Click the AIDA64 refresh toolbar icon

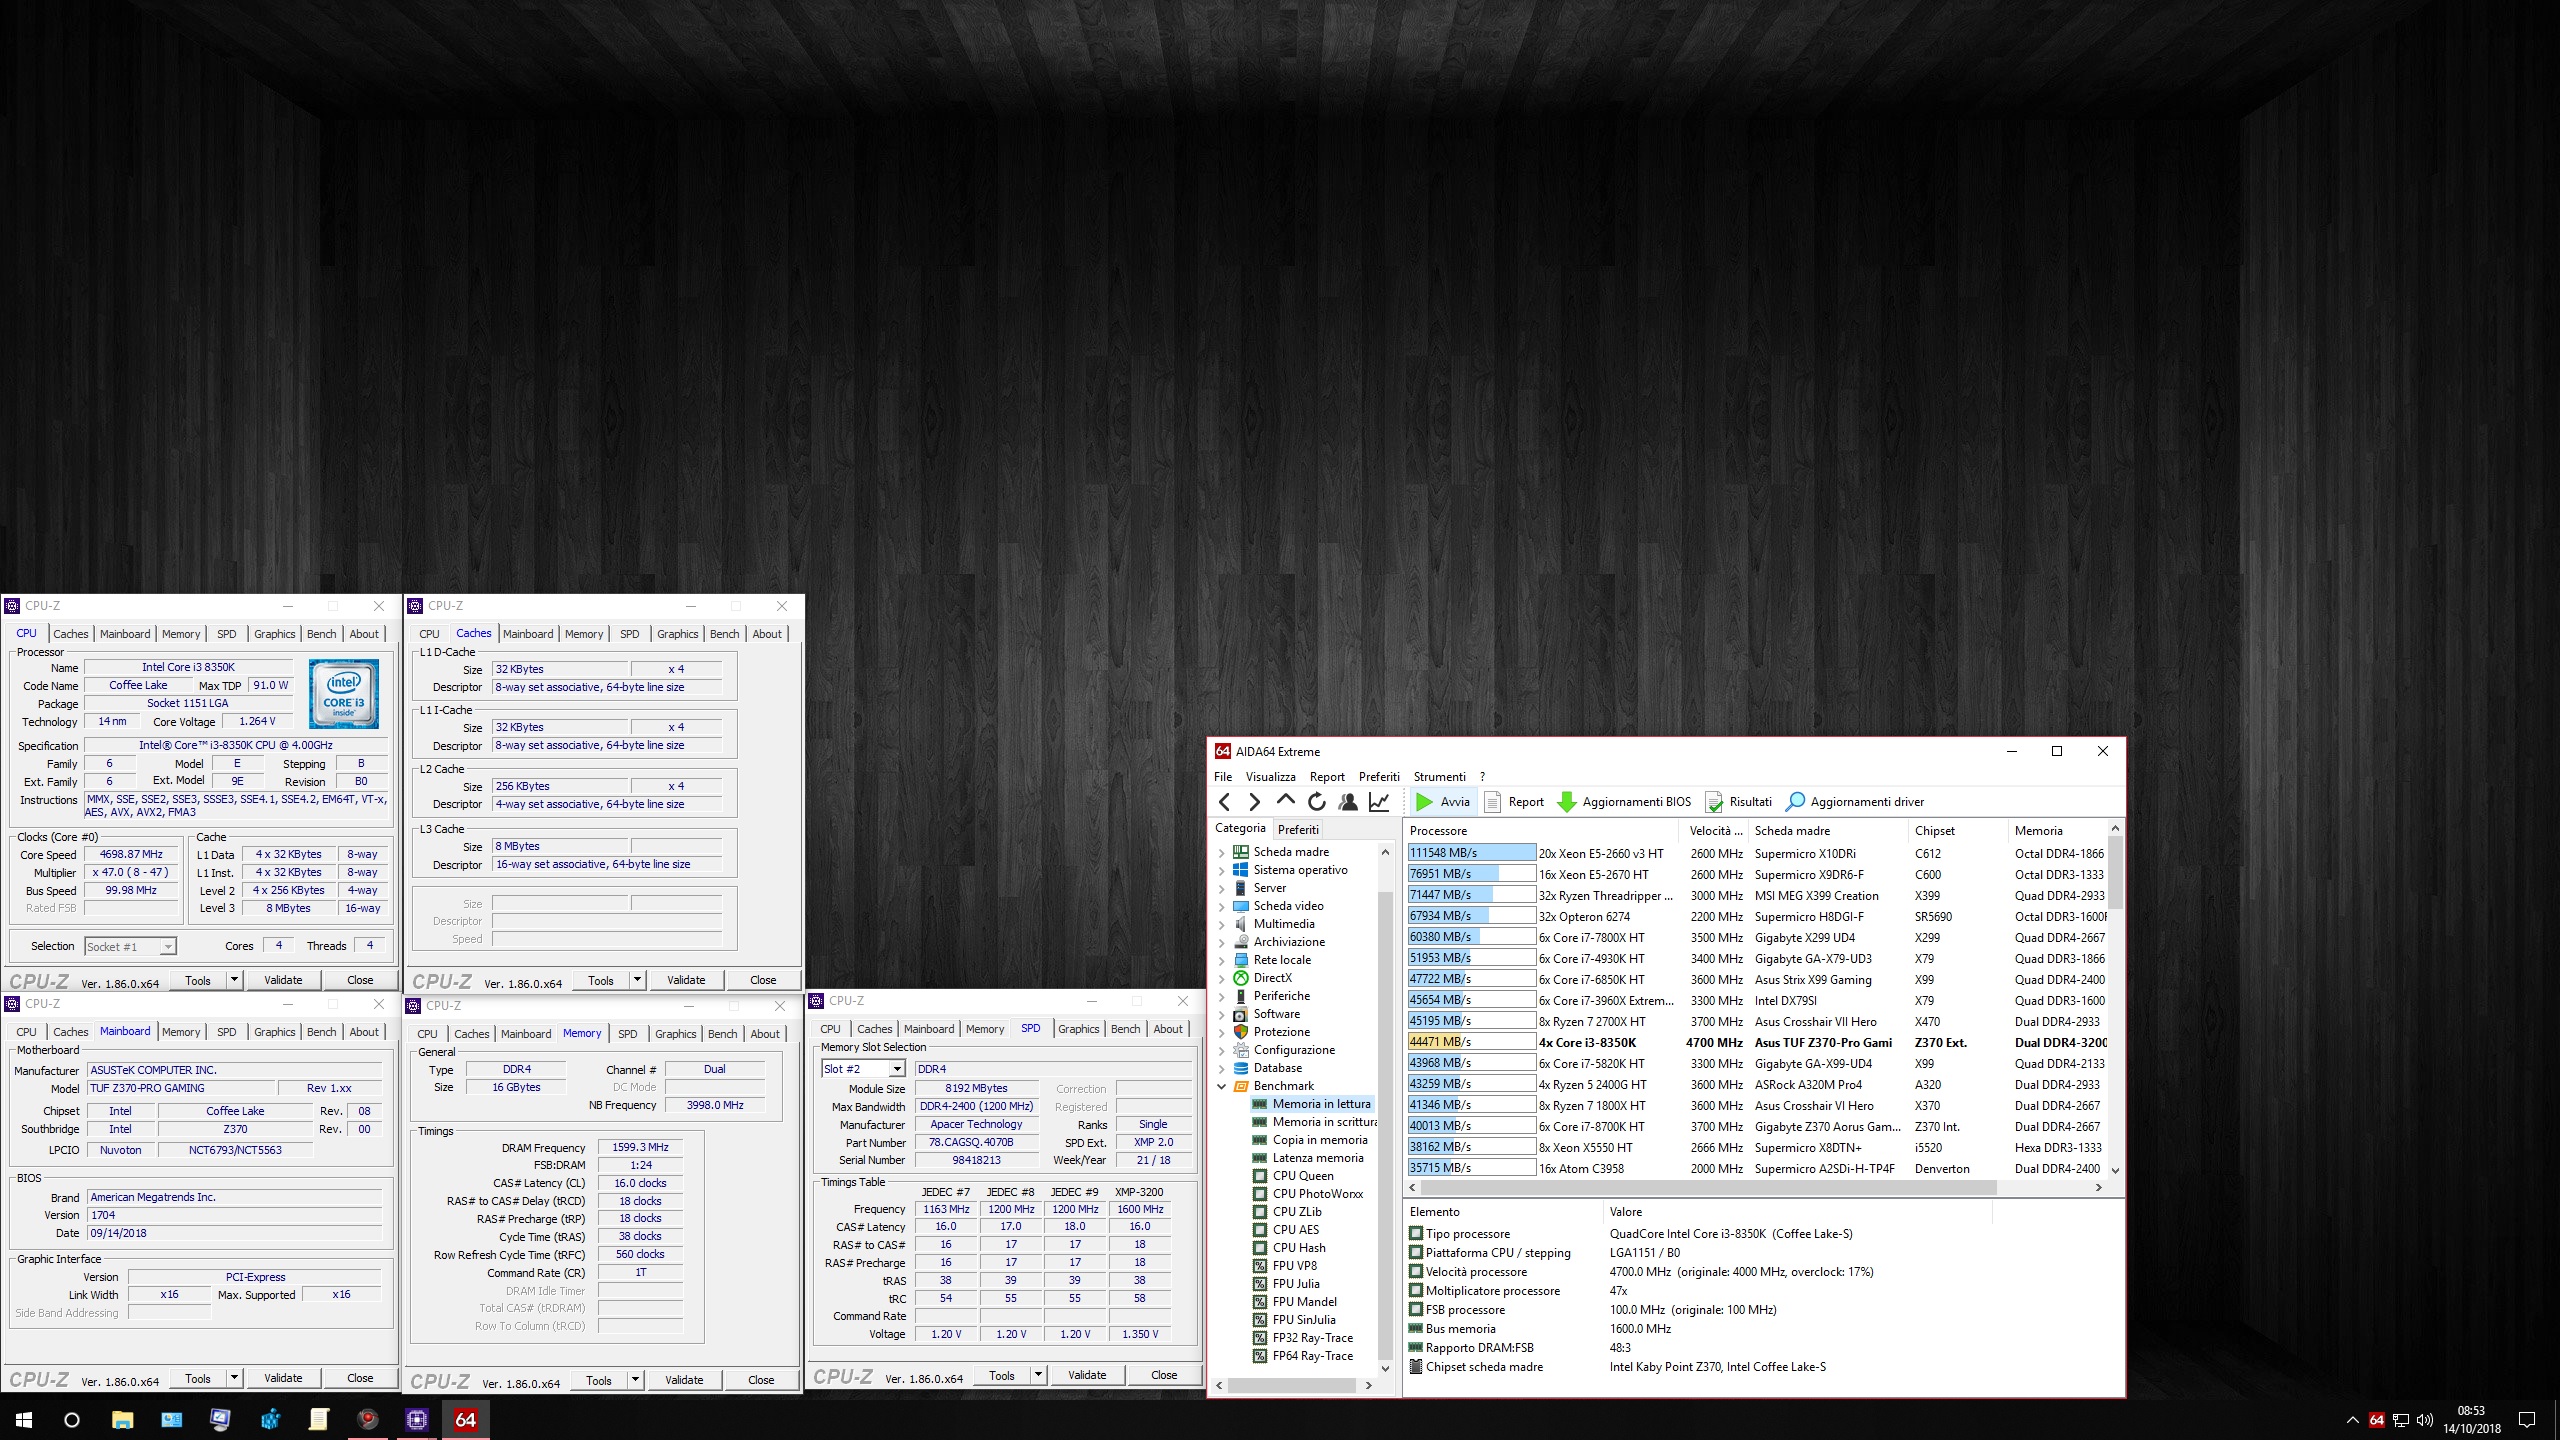click(1317, 801)
